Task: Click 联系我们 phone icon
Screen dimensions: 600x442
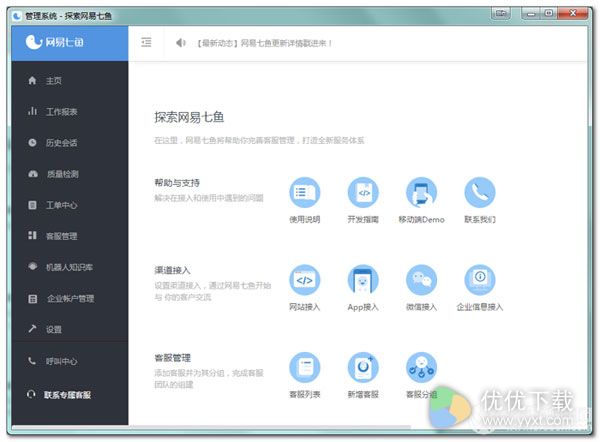Action: coord(480,192)
